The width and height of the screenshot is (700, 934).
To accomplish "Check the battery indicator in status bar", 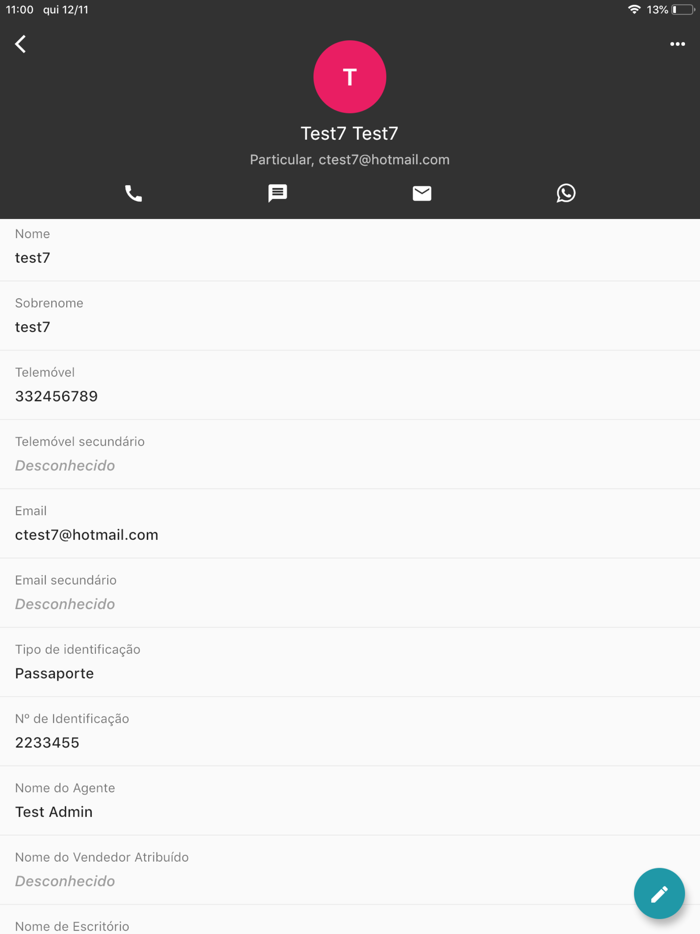I will (683, 10).
